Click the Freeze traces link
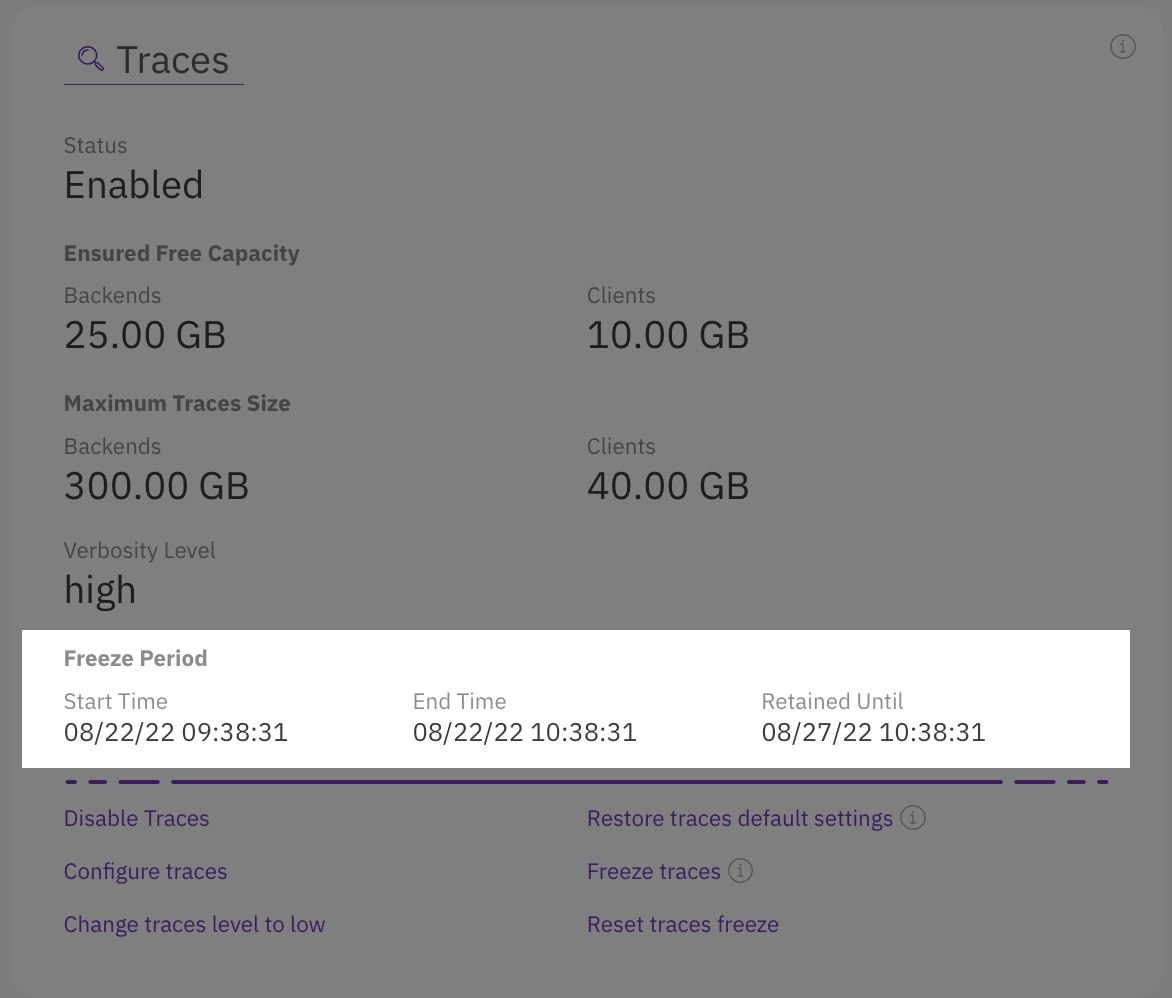The image size is (1172, 998). click(x=653, y=872)
